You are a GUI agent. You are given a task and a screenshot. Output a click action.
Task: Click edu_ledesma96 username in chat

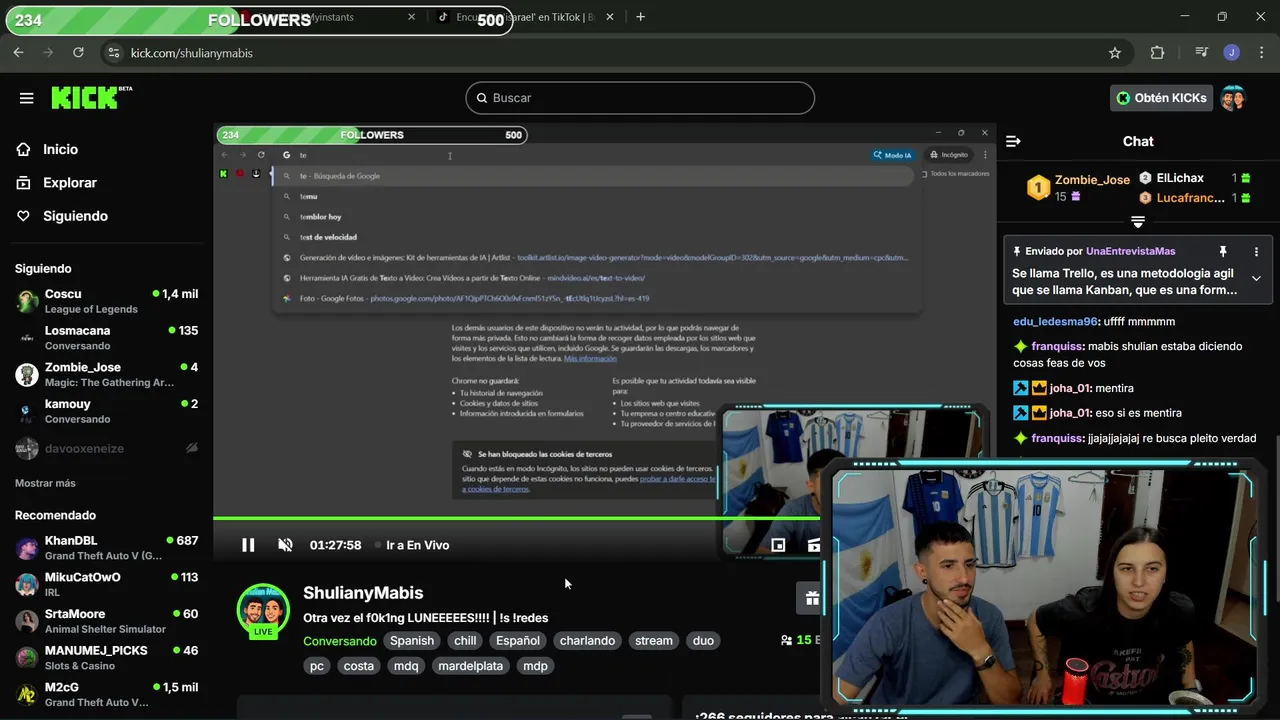(1055, 322)
